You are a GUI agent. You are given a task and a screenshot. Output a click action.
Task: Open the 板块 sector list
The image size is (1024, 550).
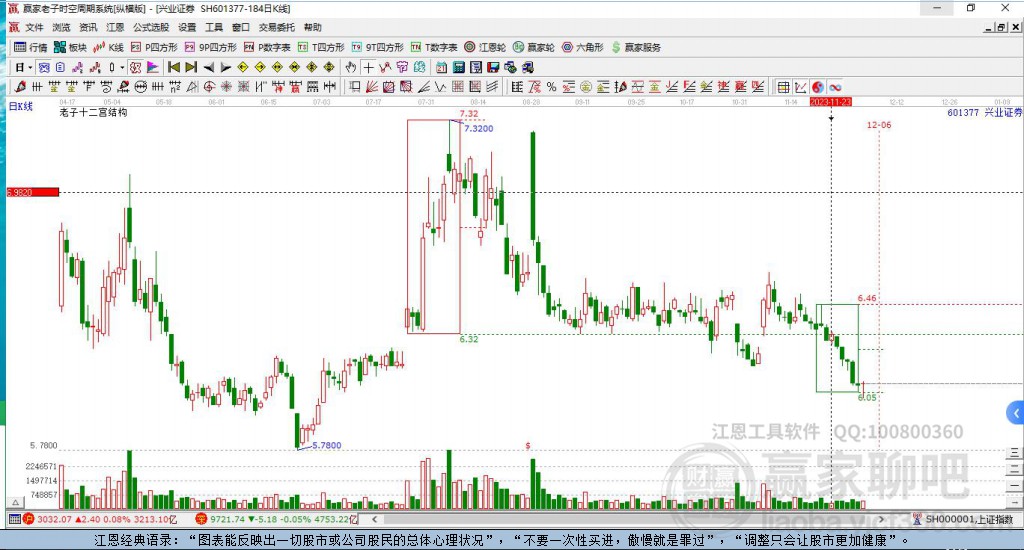tap(70, 47)
